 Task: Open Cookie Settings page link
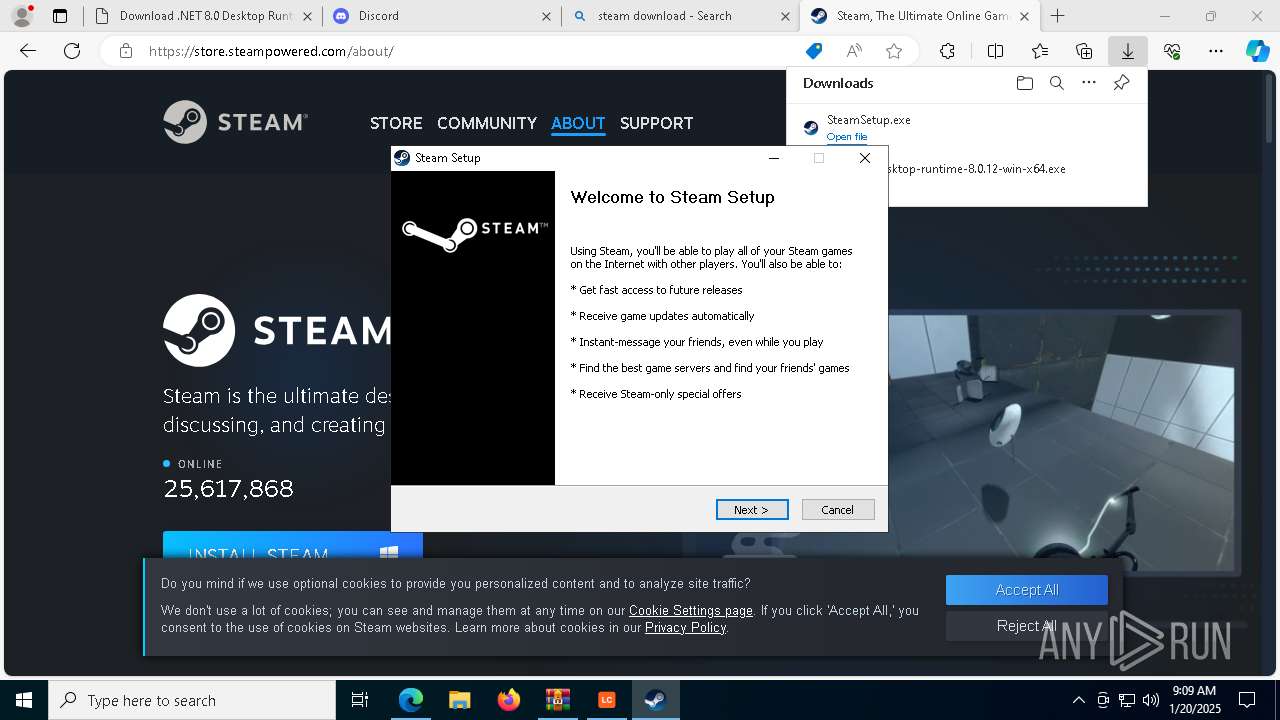(x=691, y=610)
